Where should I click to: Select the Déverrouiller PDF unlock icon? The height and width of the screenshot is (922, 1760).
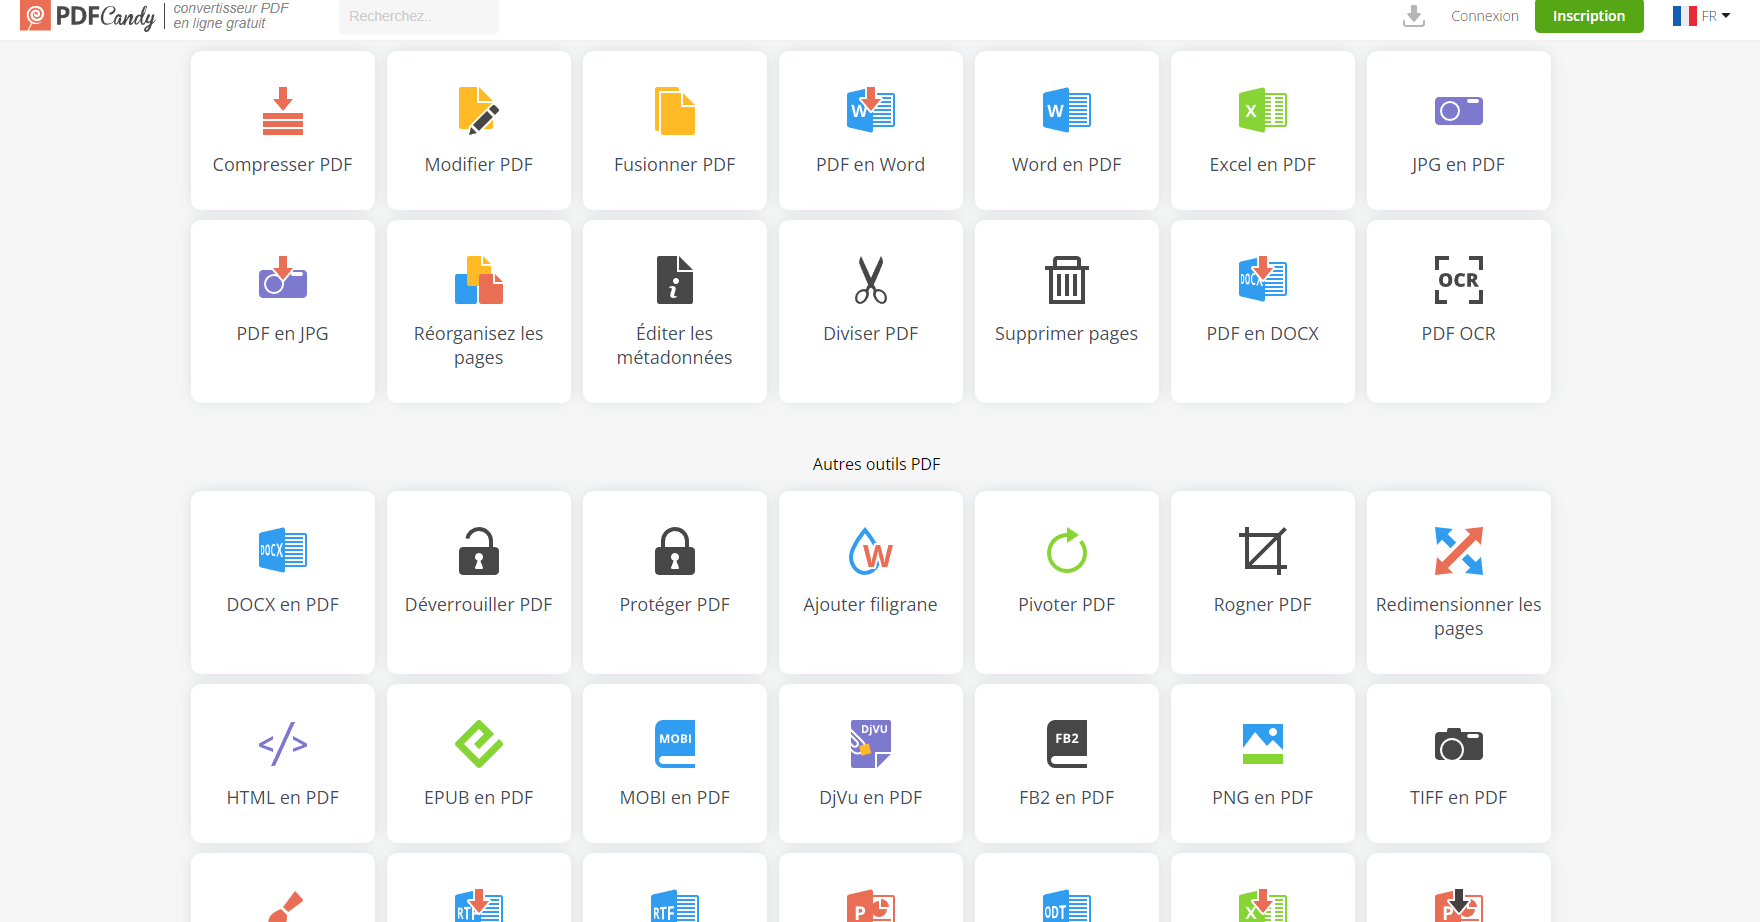tap(478, 551)
